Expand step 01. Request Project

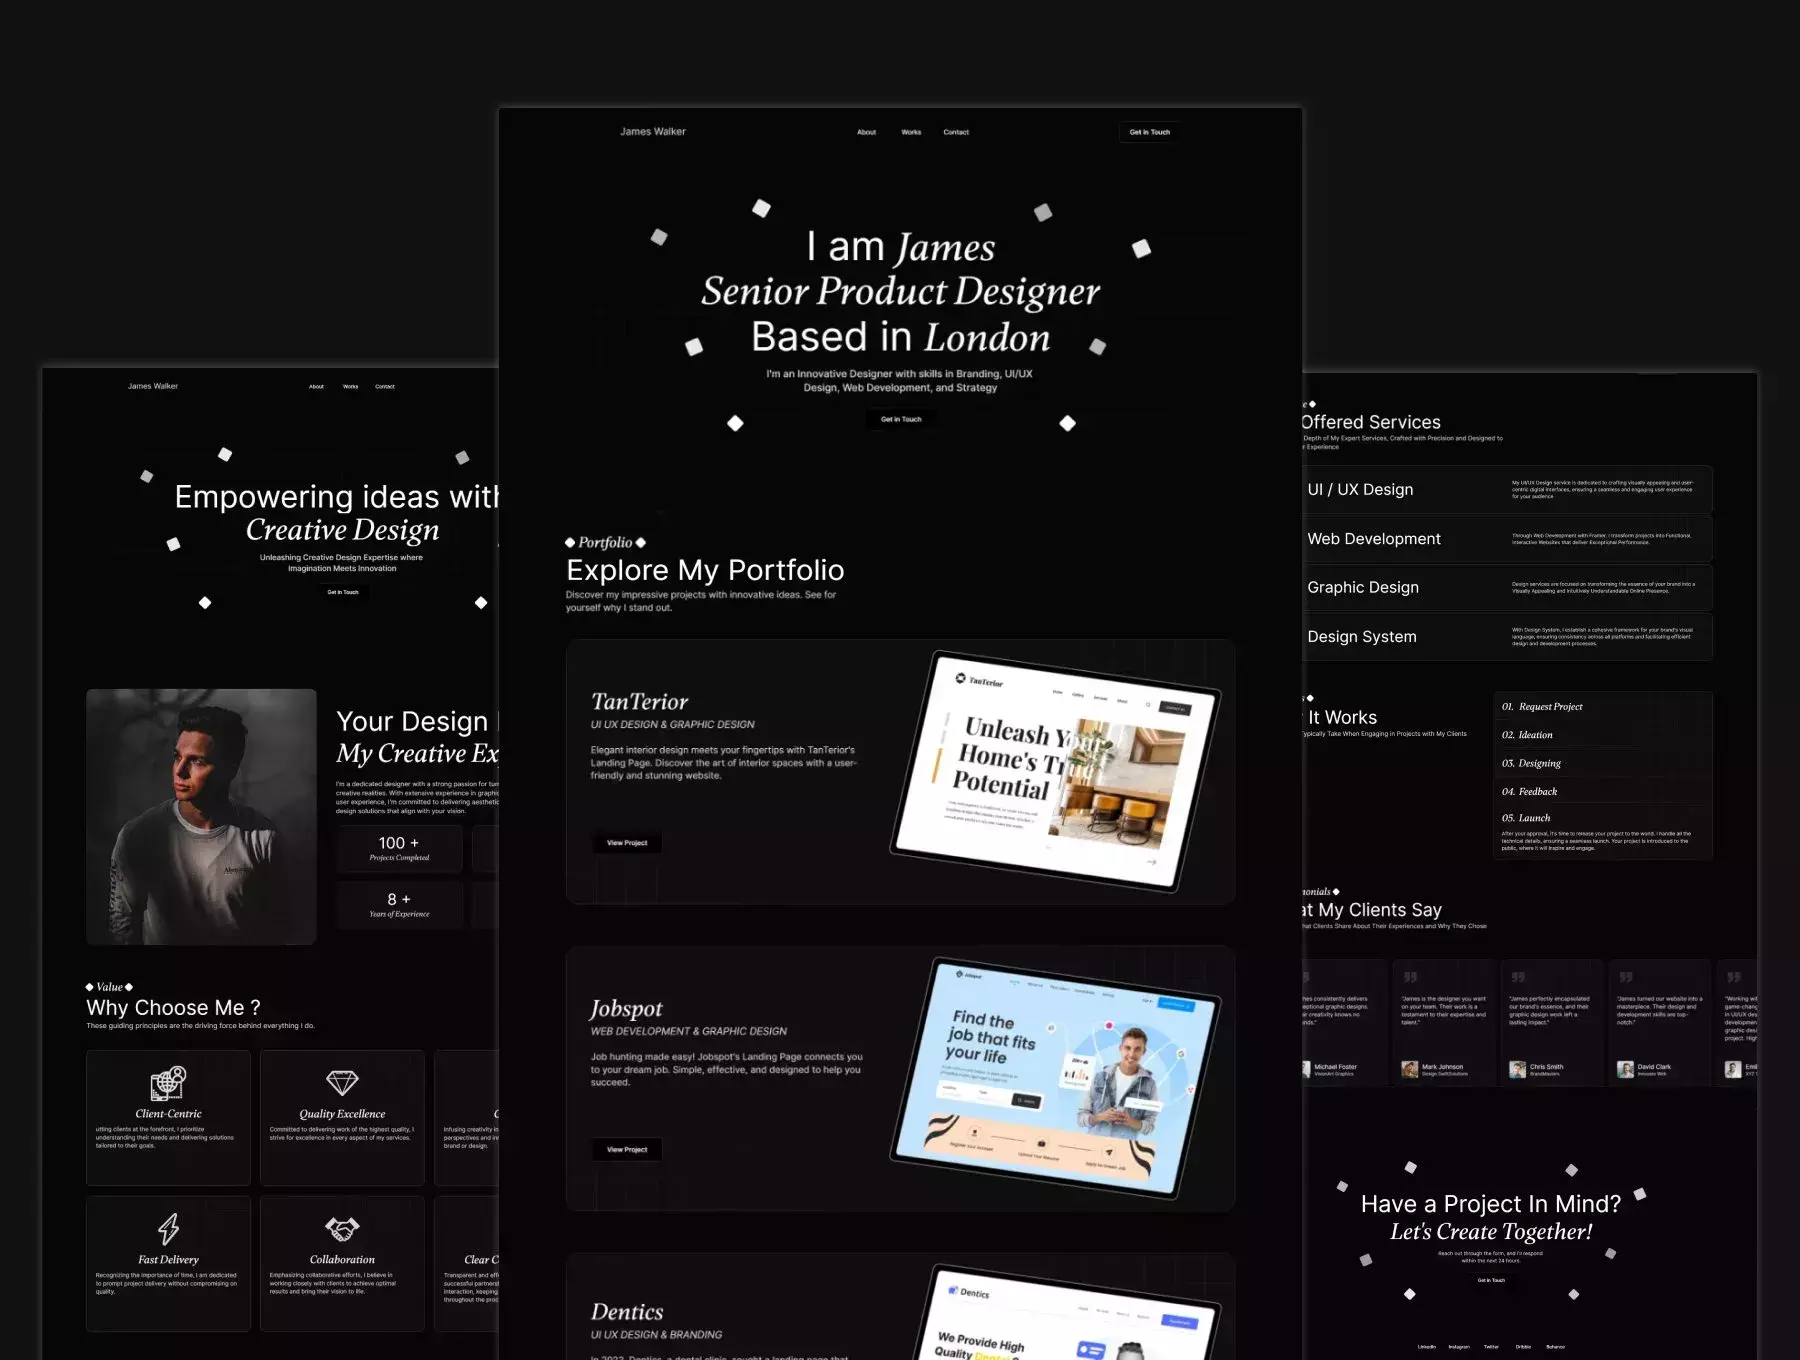(1603, 707)
